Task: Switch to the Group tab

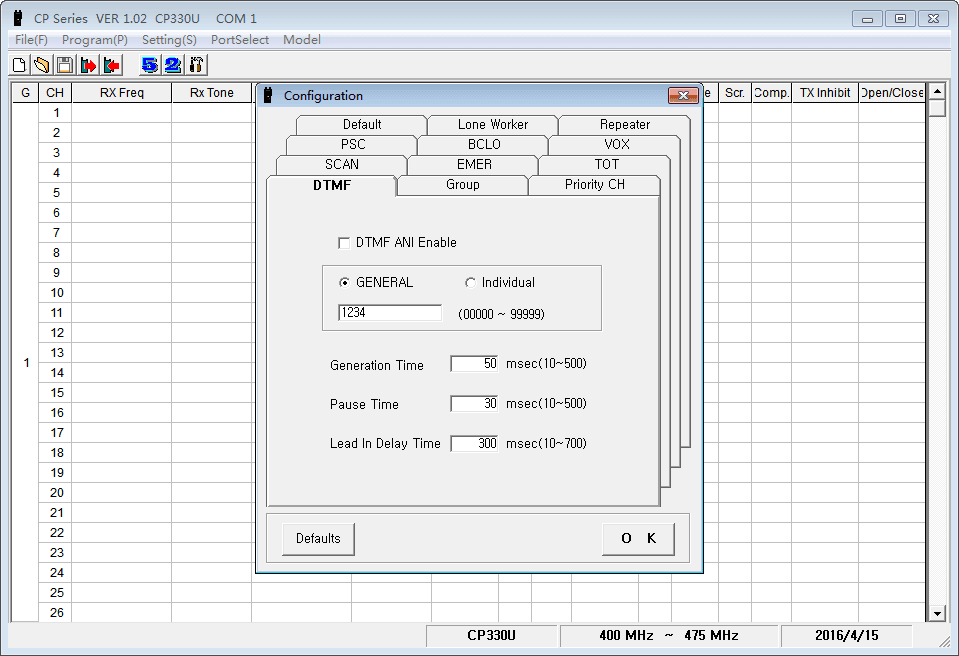Action: (462, 185)
